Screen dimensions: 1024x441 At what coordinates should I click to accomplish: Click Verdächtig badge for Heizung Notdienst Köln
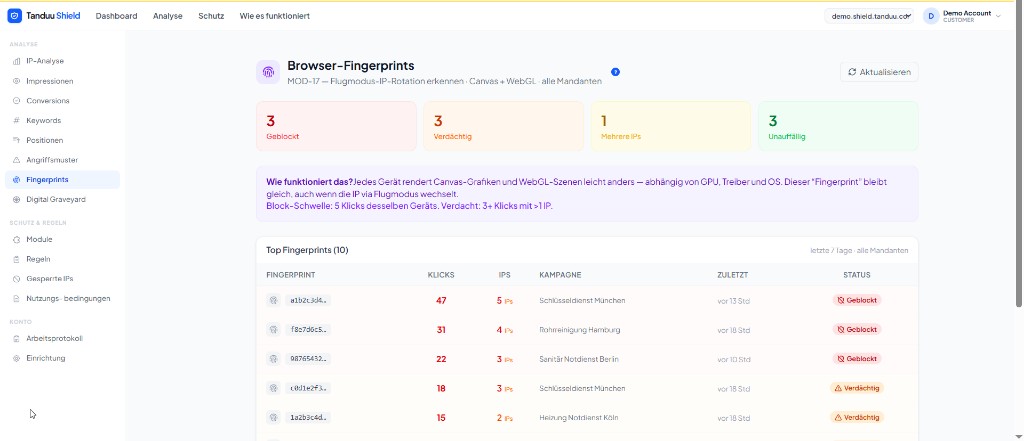click(857, 417)
